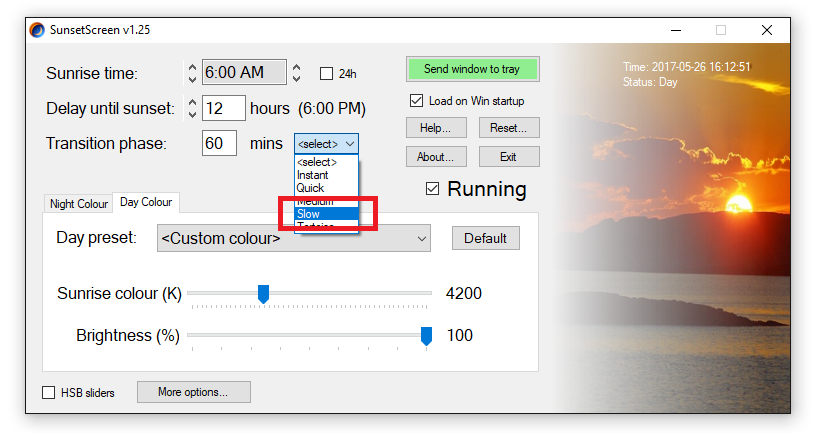Image resolution: width=814 pixels, height=433 pixels.
Task: Decrease delay until sunset with down arrow
Action: (192, 114)
